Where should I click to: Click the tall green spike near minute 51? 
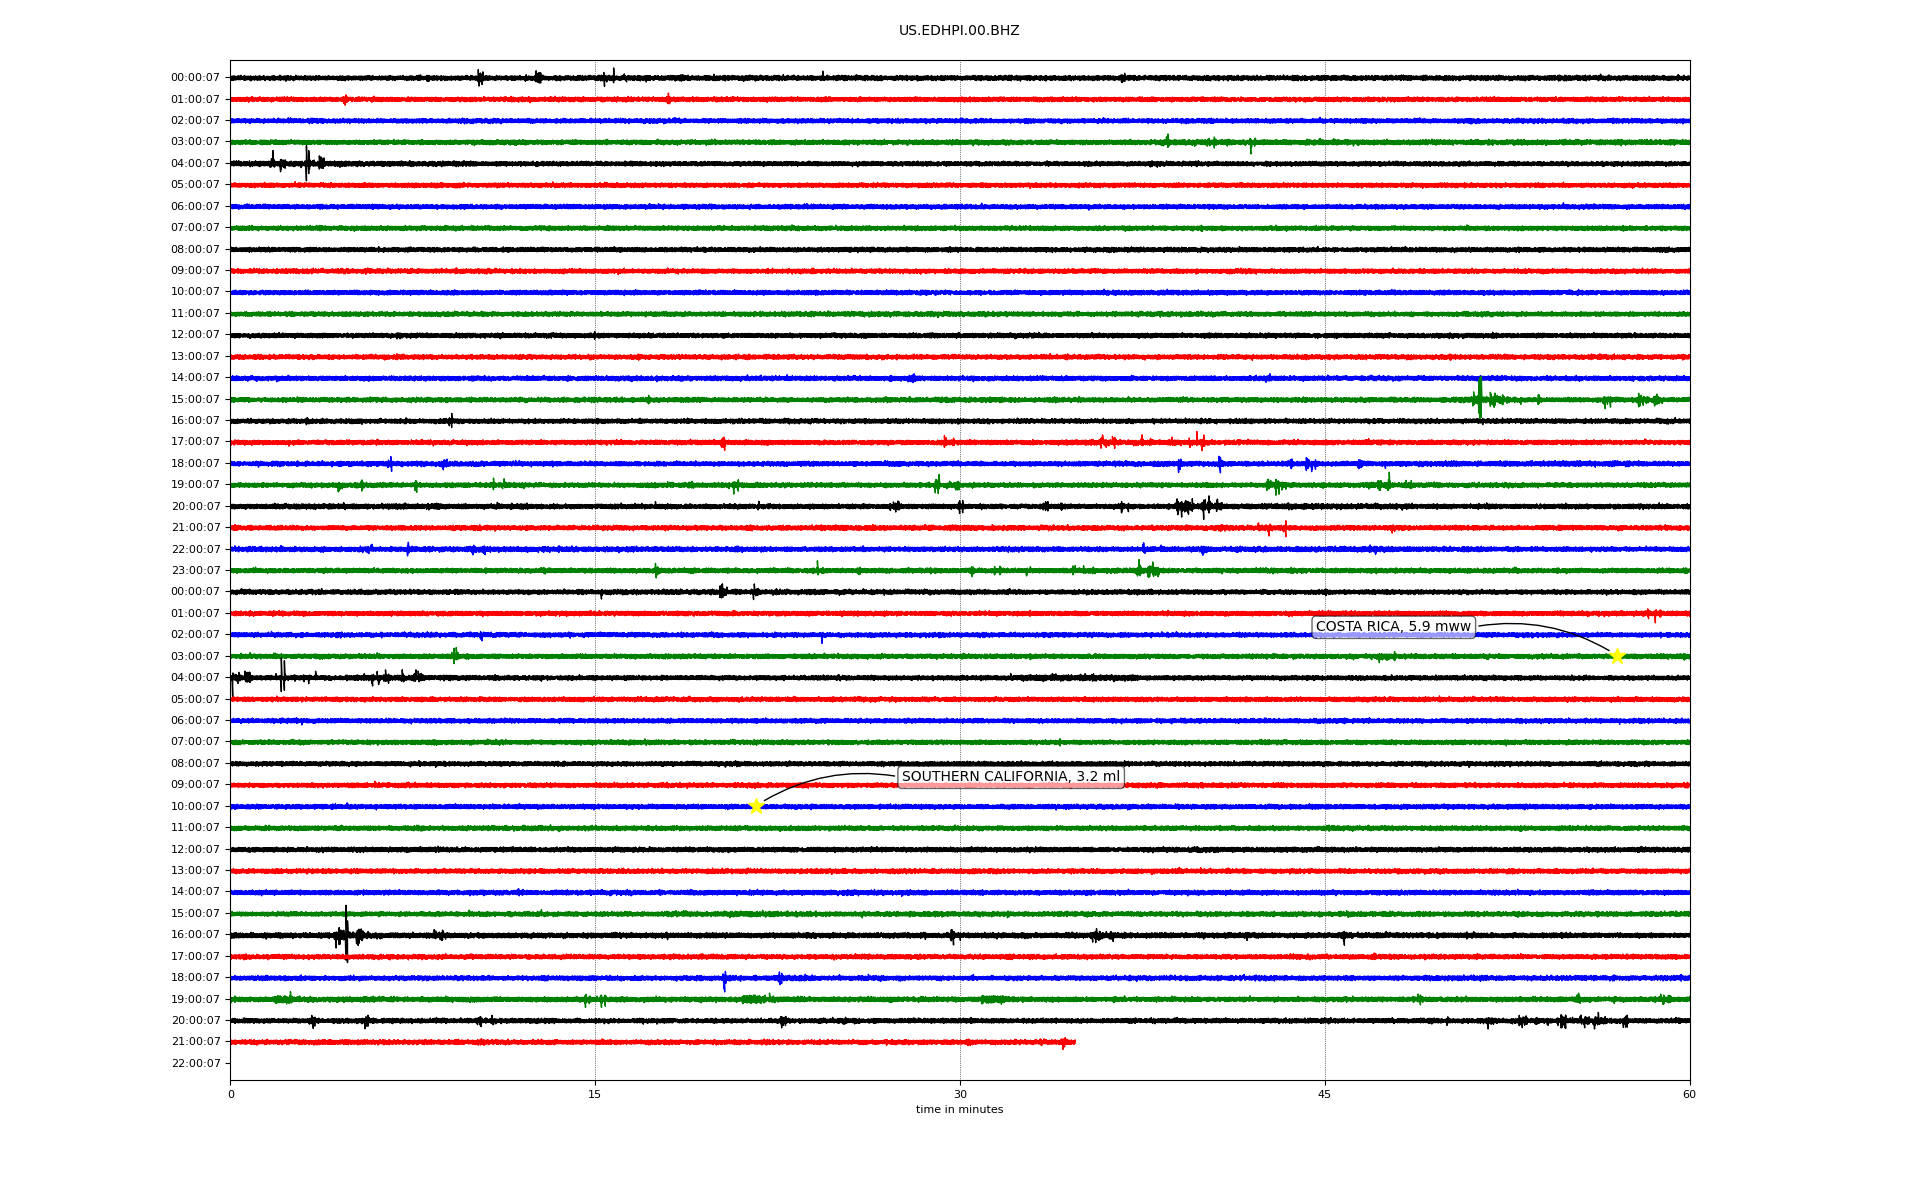[x=1479, y=396]
